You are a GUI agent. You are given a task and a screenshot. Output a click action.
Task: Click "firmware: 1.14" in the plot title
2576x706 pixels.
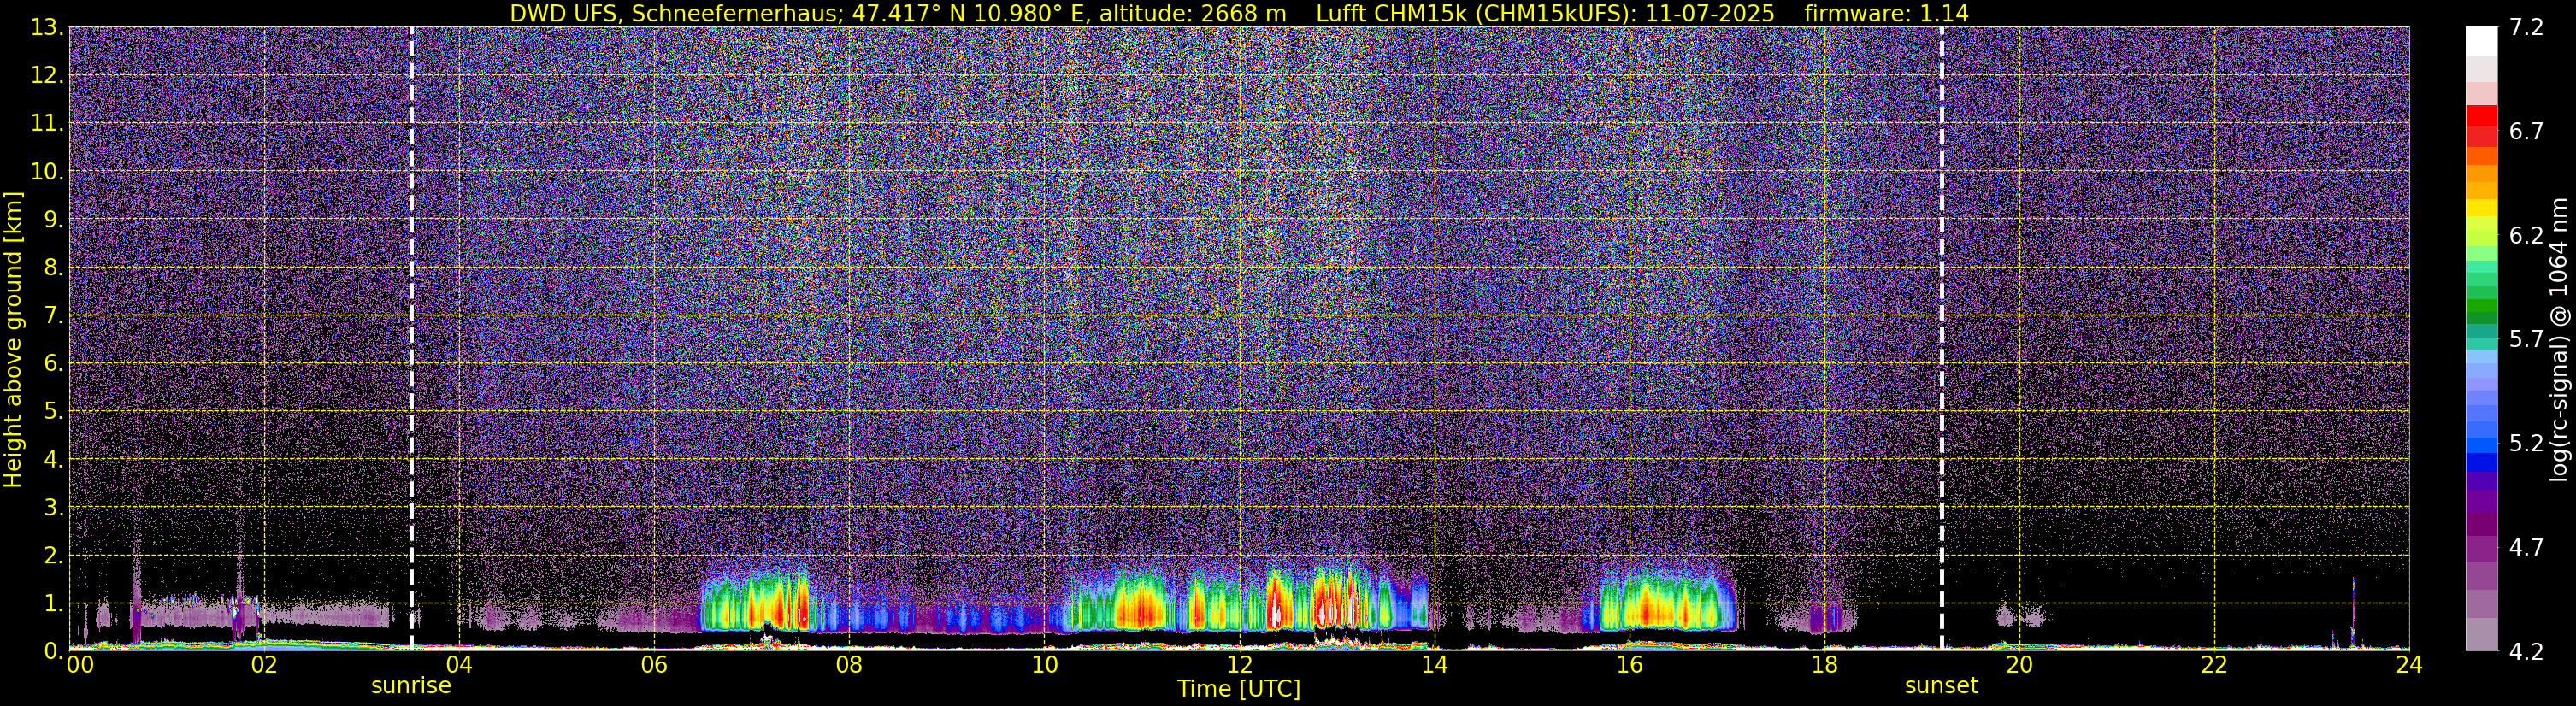click(x=1887, y=13)
